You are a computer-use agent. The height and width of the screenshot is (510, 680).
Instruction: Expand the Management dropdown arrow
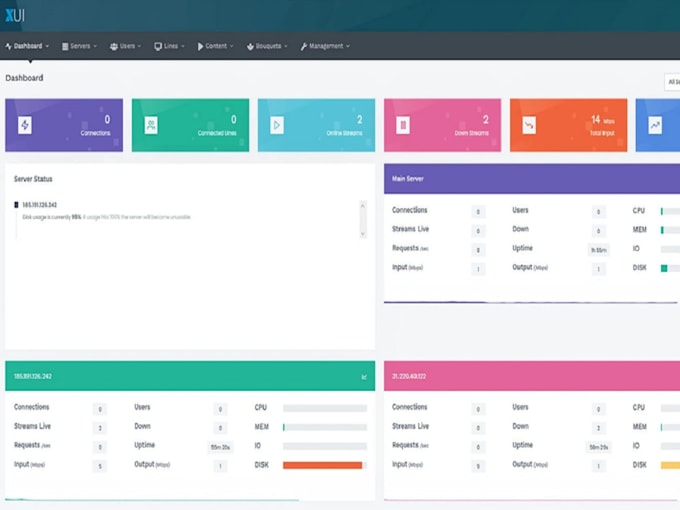click(x=348, y=46)
